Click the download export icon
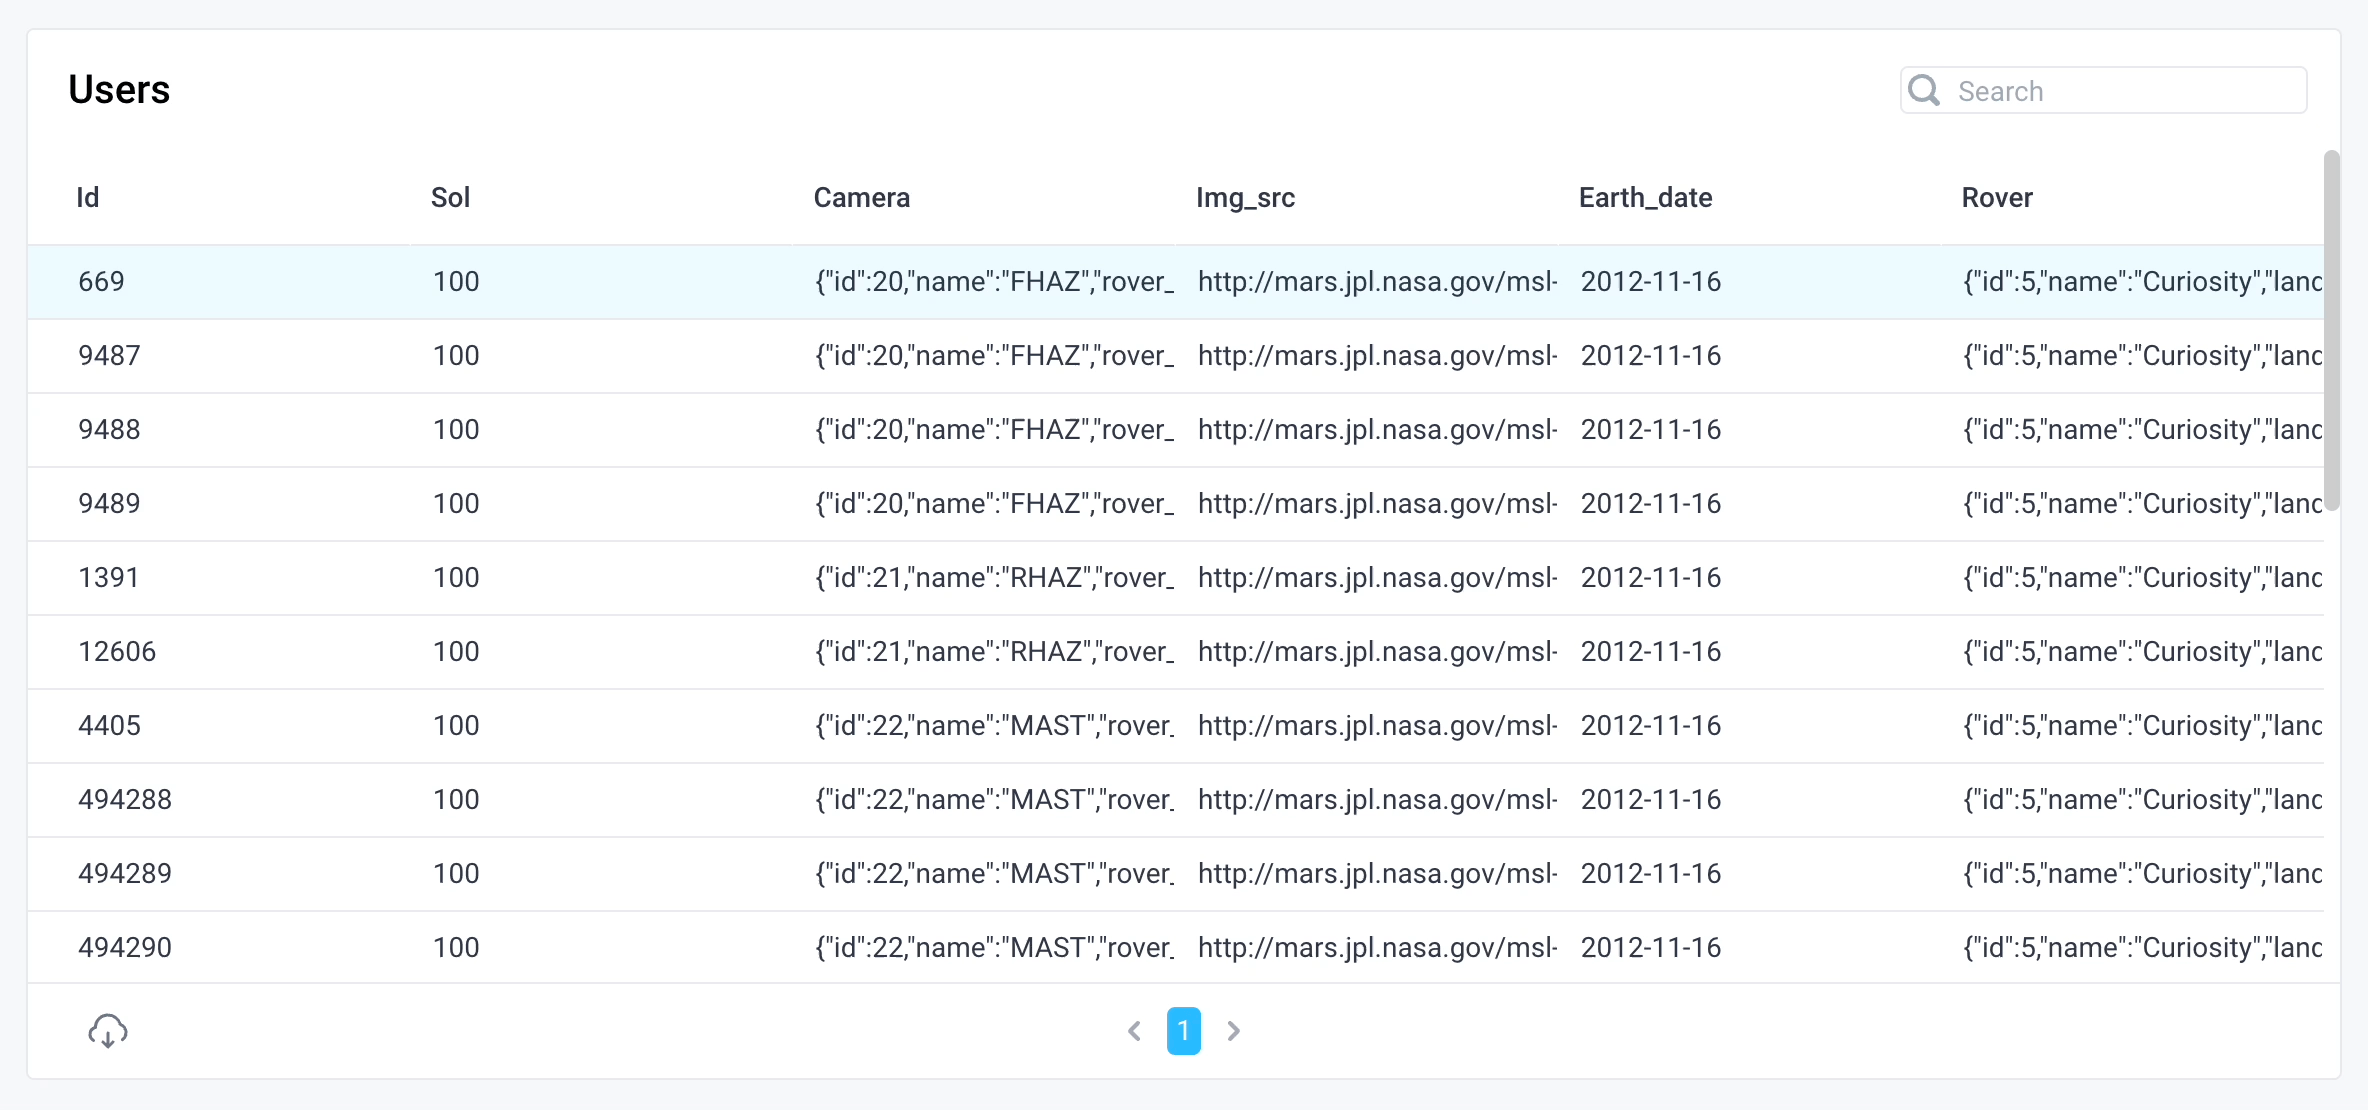This screenshot has height=1110, width=2368. tap(108, 1031)
